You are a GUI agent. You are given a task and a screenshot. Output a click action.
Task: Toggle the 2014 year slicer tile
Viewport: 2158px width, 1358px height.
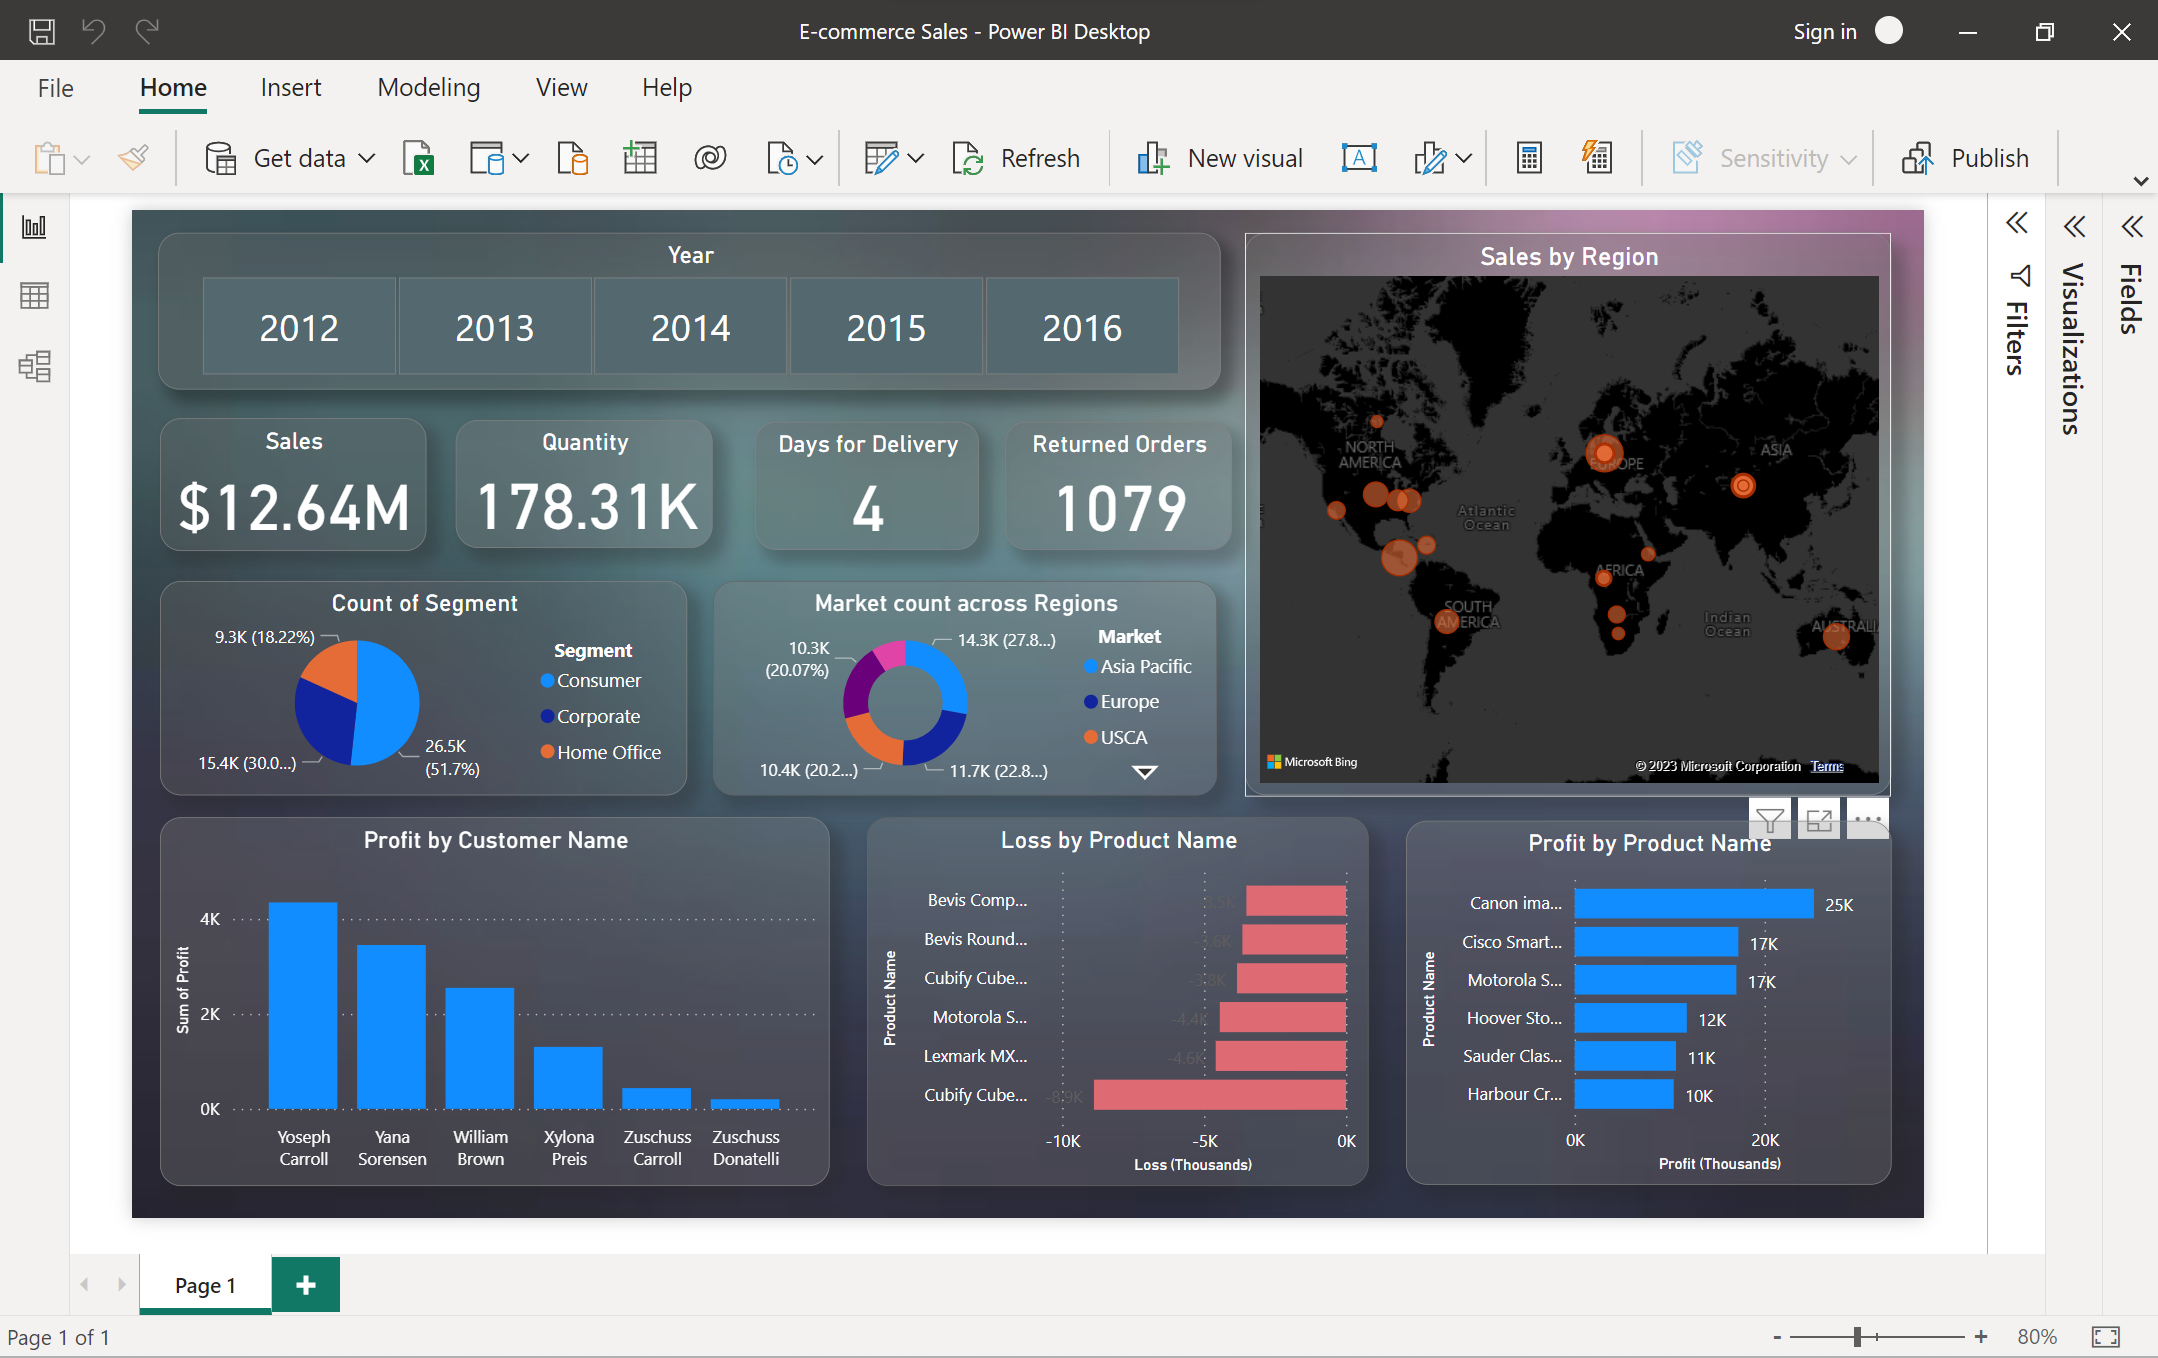click(690, 327)
